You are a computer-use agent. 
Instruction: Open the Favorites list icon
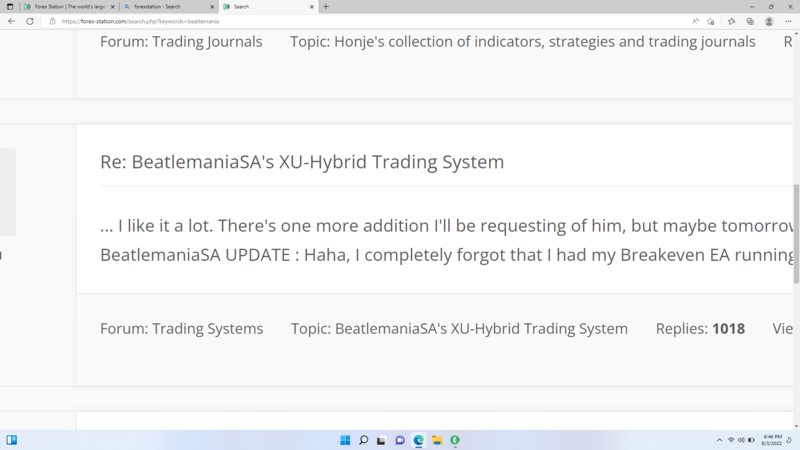click(732, 21)
